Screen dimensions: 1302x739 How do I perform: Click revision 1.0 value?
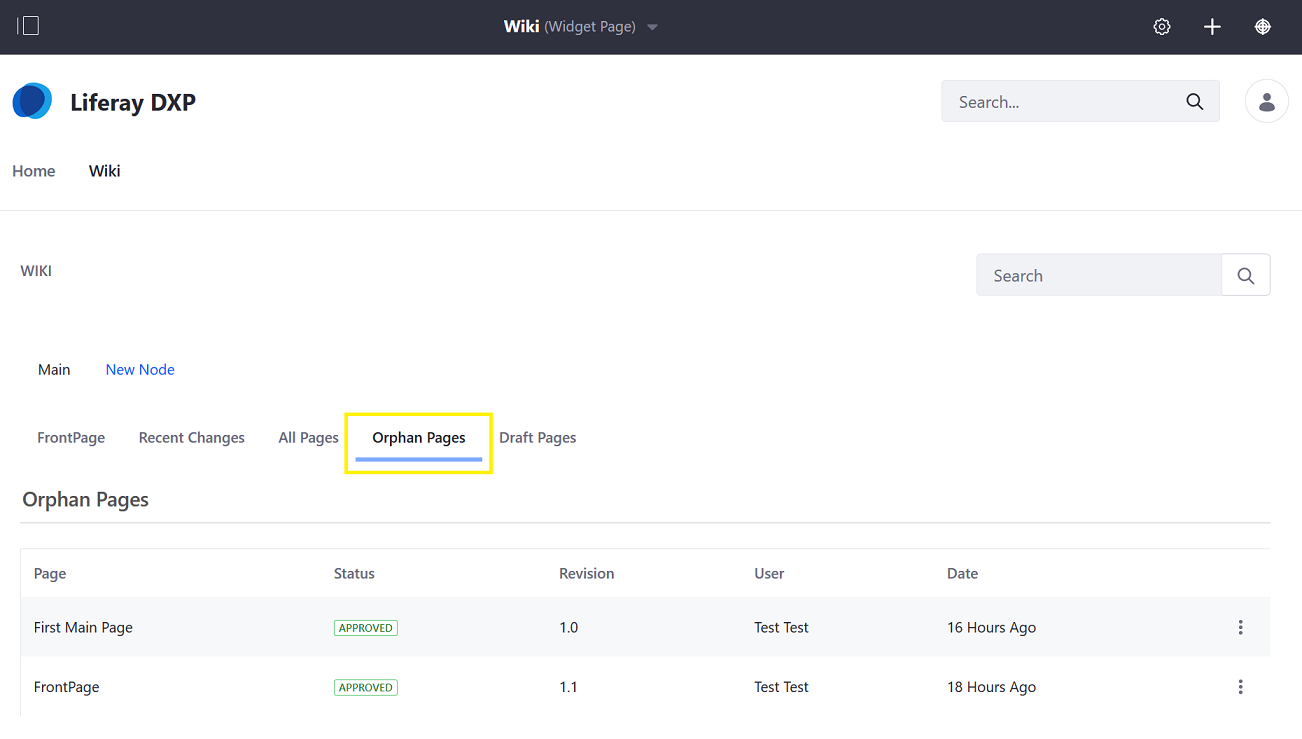click(569, 628)
